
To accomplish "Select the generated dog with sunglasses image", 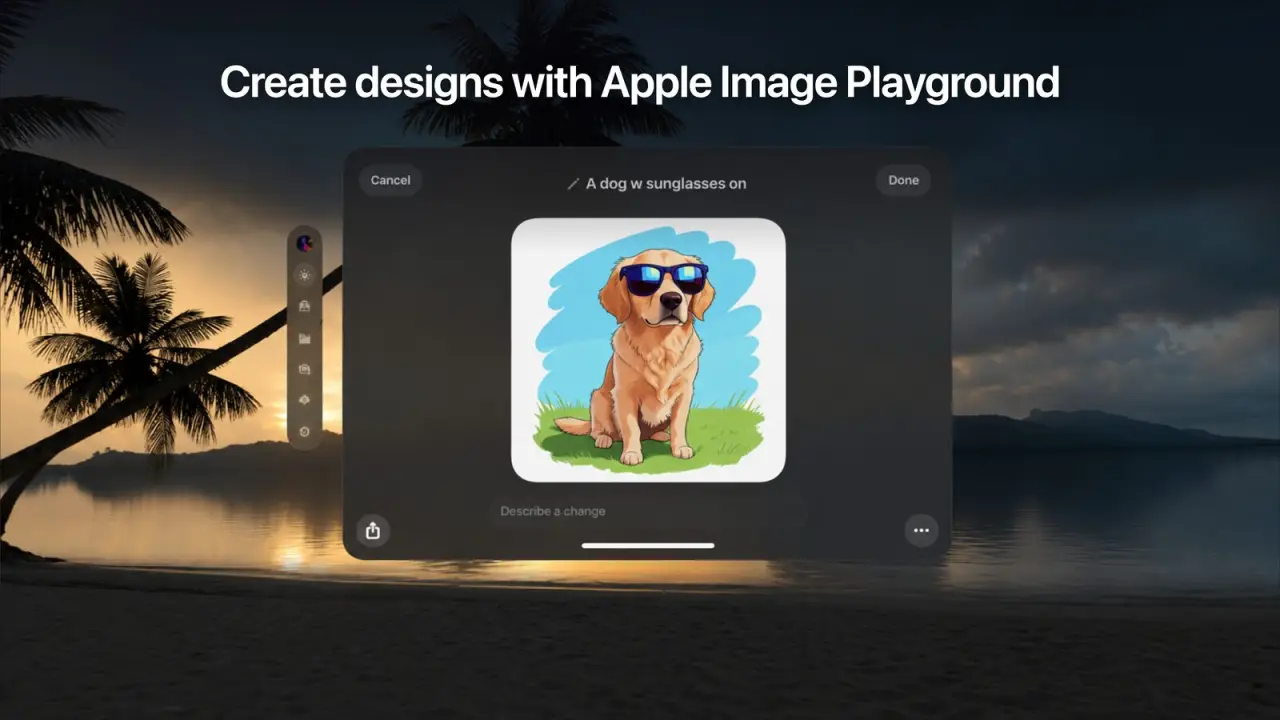I will pyautogui.click(x=648, y=349).
